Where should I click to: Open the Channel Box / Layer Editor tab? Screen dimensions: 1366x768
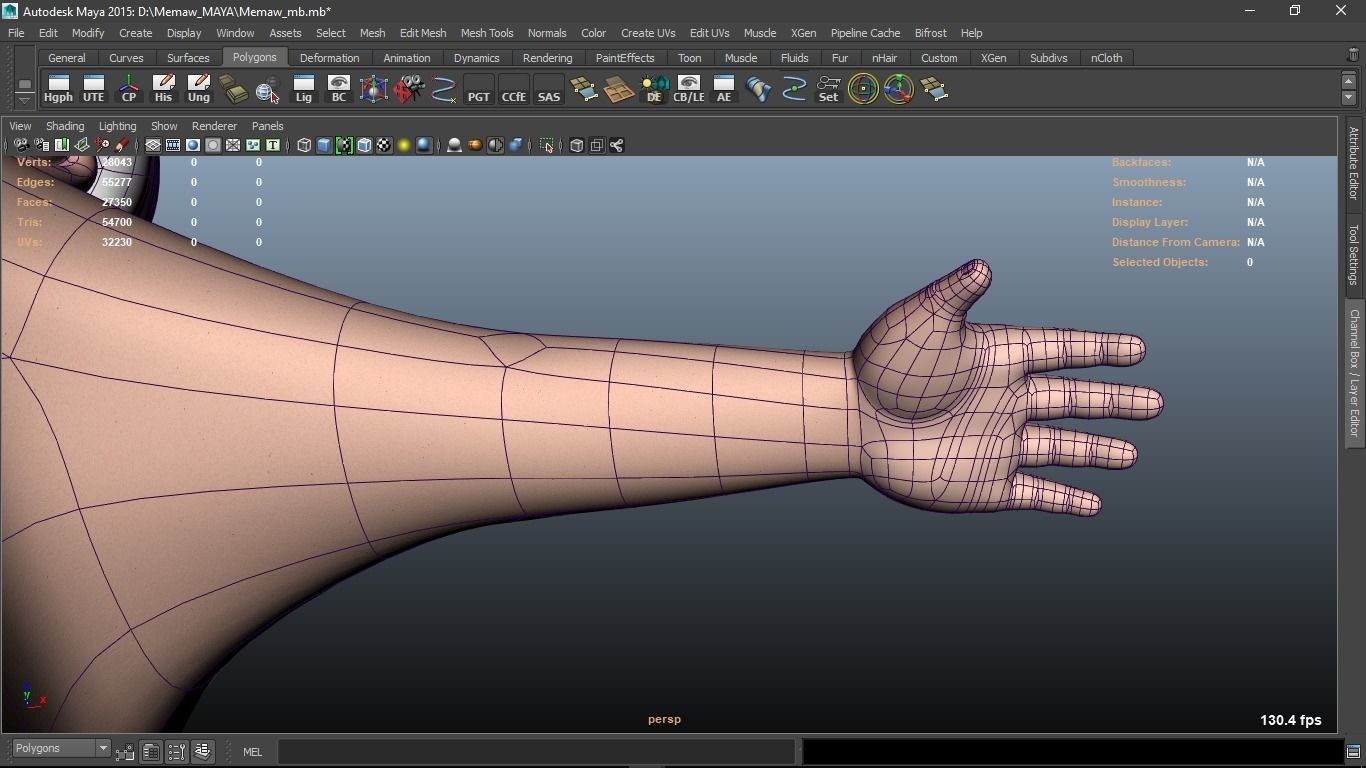point(1354,373)
